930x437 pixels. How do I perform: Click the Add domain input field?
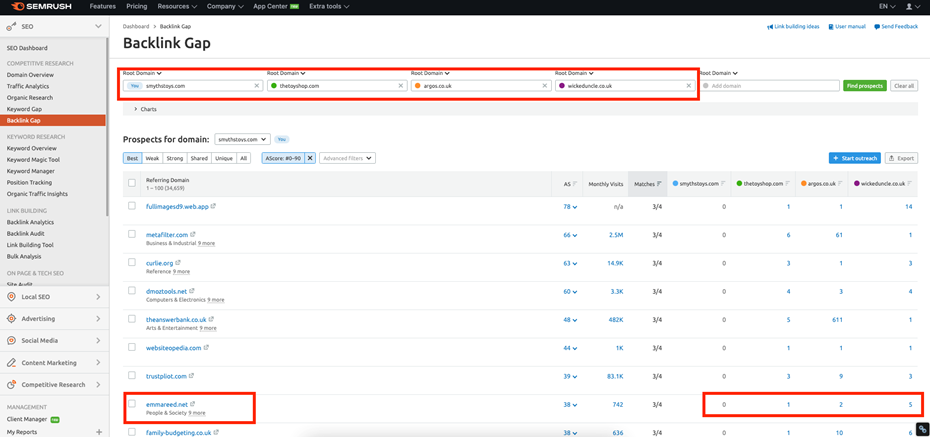[770, 86]
